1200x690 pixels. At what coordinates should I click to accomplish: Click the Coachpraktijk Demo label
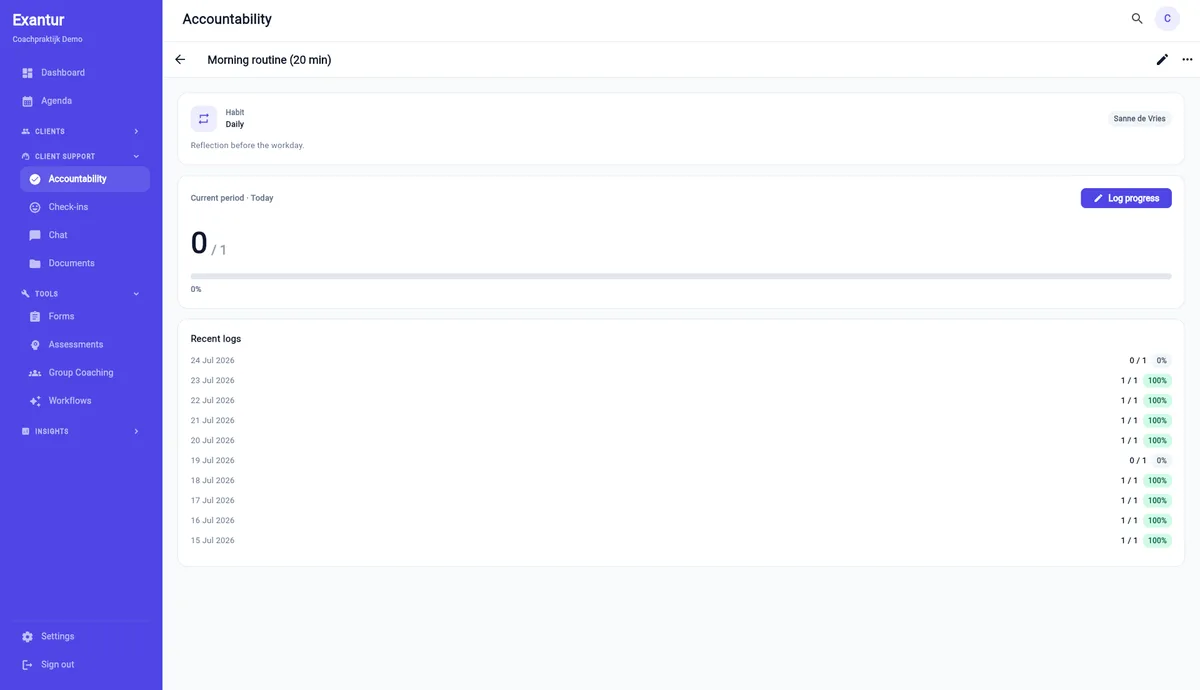(x=47, y=39)
